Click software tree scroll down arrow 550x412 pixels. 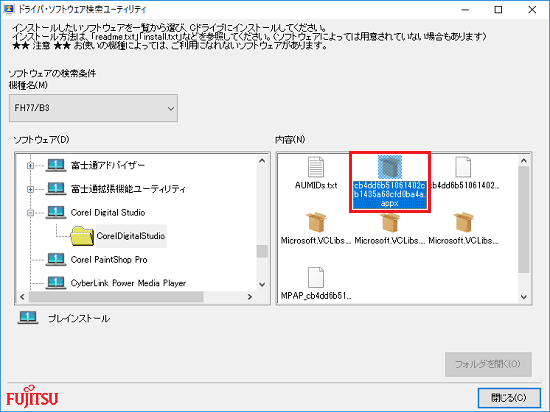[262, 284]
